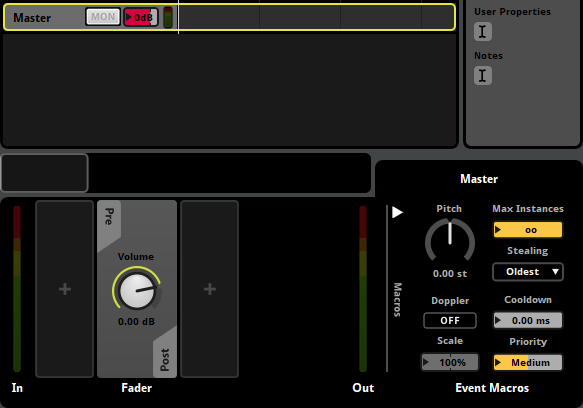The height and width of the screenshot is (408, 583).
Task: Click the Pitch knob
Action: pyautogui.click(x=450, y=240)
